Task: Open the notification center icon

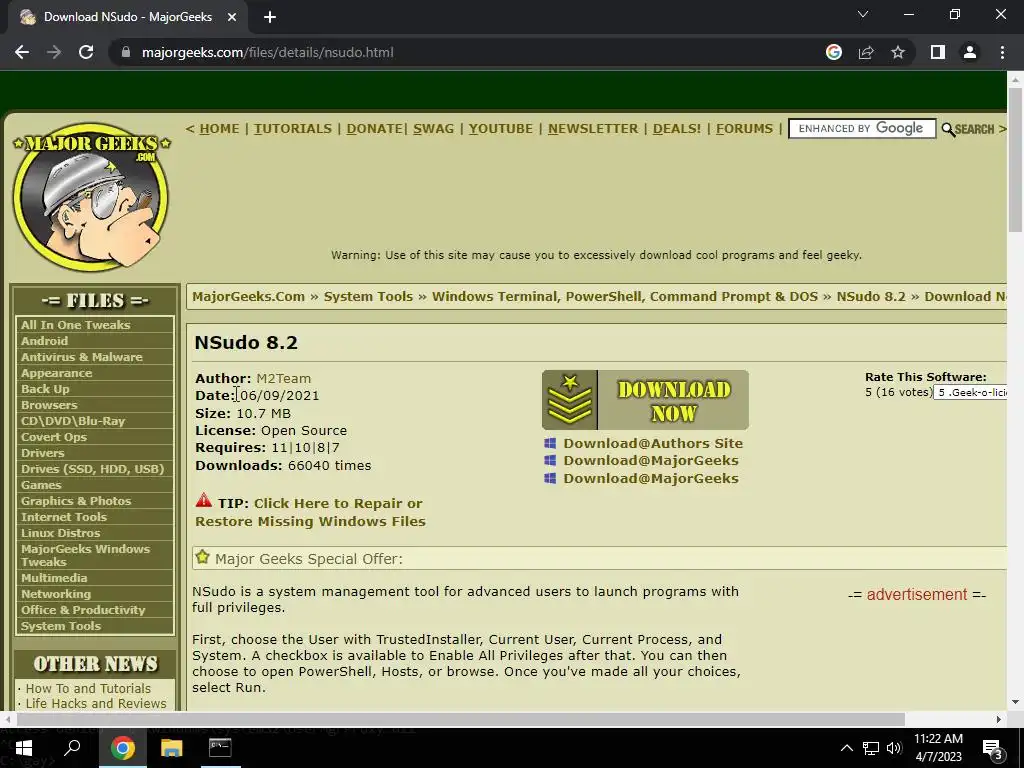Action: [x=993, y=749]
